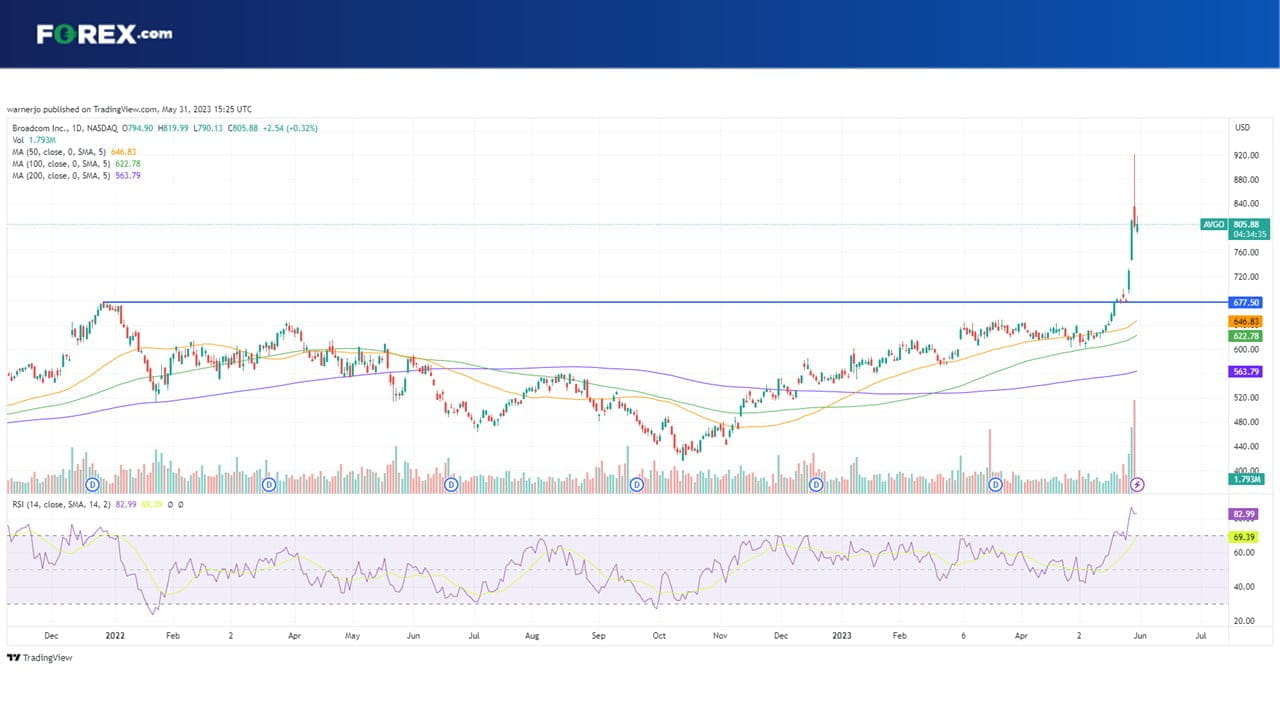The width and height of the screenshot is (1280, 720).
Task: Click the 880.00 price axis tick
Action: 1246,180
